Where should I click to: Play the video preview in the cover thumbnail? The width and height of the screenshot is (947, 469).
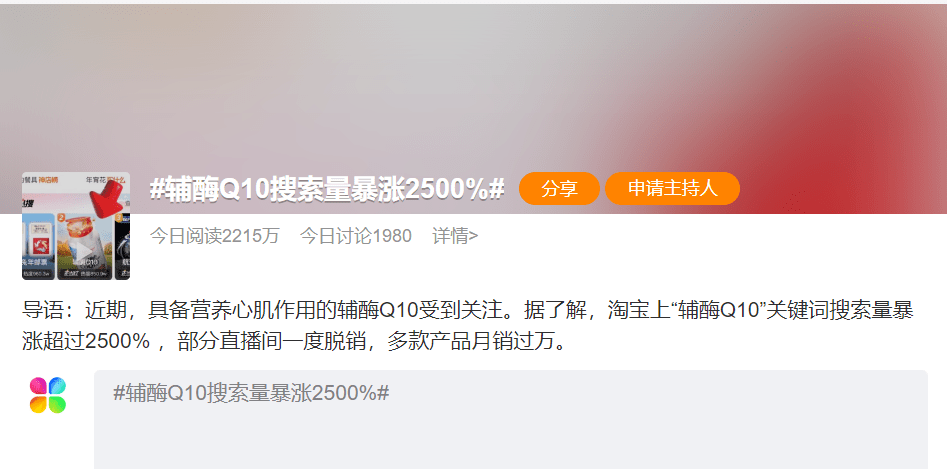(x=84, y=250)
